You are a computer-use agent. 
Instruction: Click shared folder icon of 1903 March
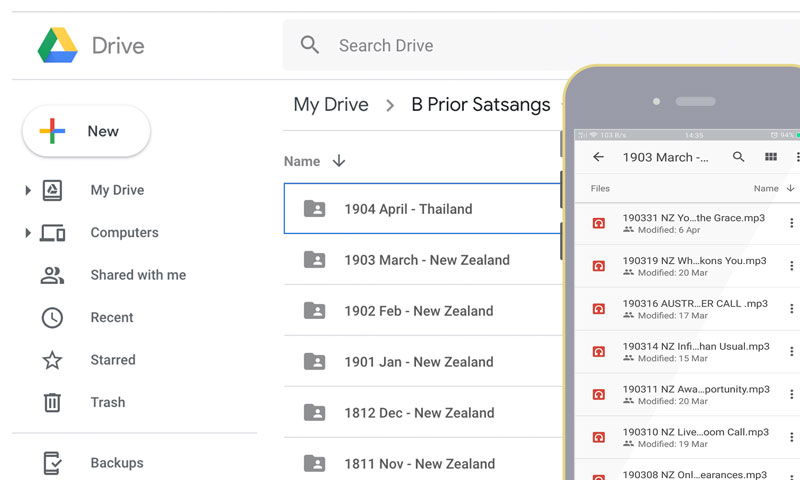[x=314, y=259]
